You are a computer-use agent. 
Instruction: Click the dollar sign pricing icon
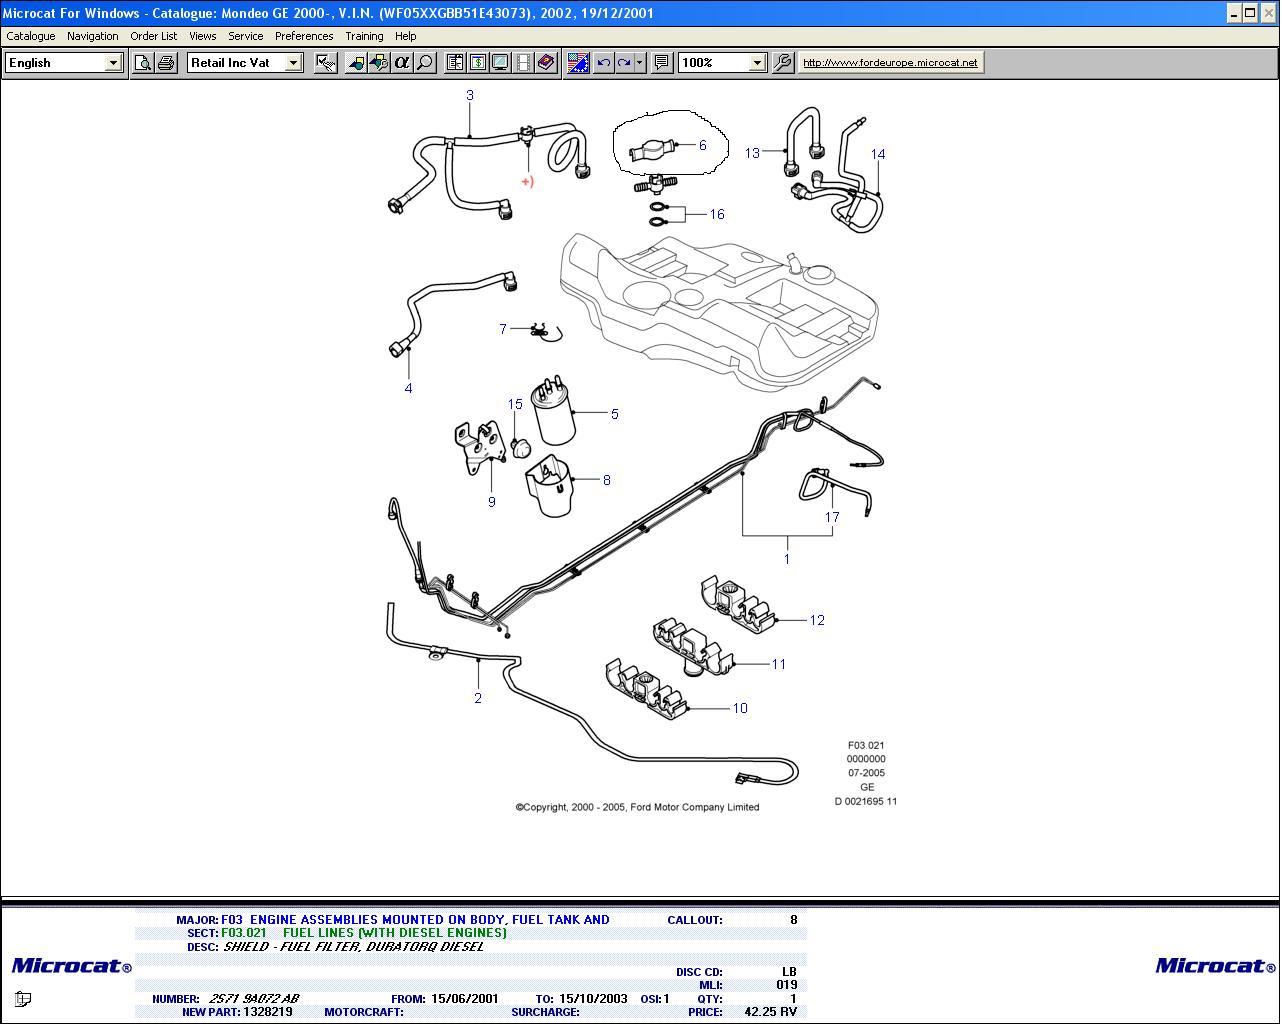pos(477,63)
